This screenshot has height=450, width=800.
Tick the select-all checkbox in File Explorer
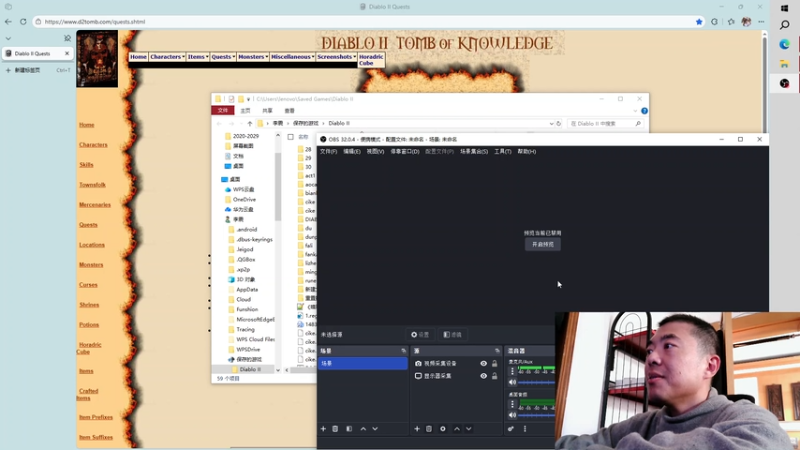(x=290, y=137)
